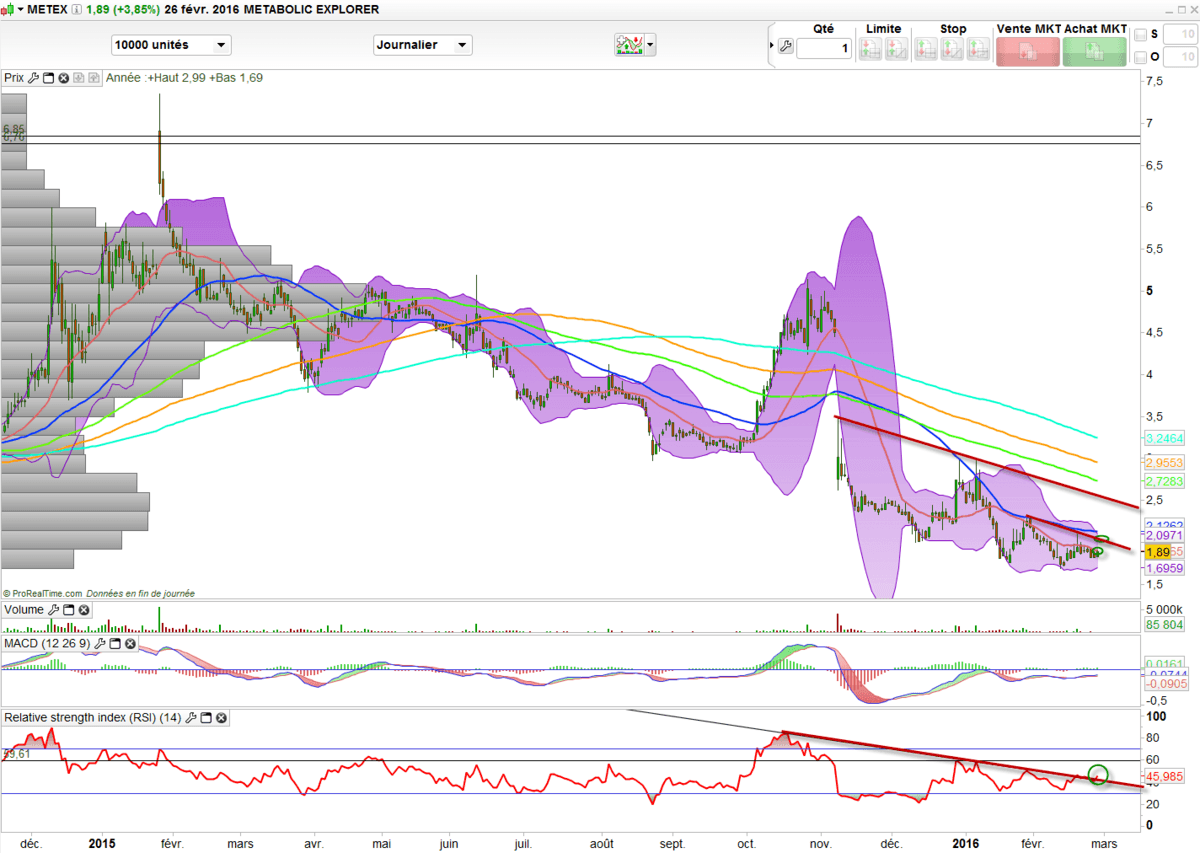Maximize the Volume panel window icon

pyautogui.click(x=69, y=610)
